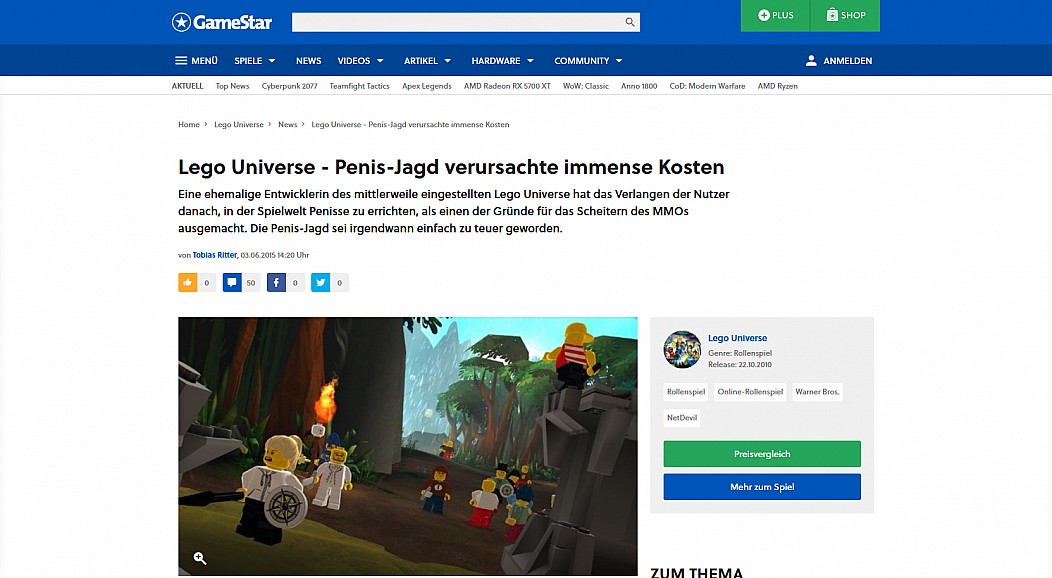
Task: Click the AKTUELL label in the subnav
Action: tap(187, 86)
